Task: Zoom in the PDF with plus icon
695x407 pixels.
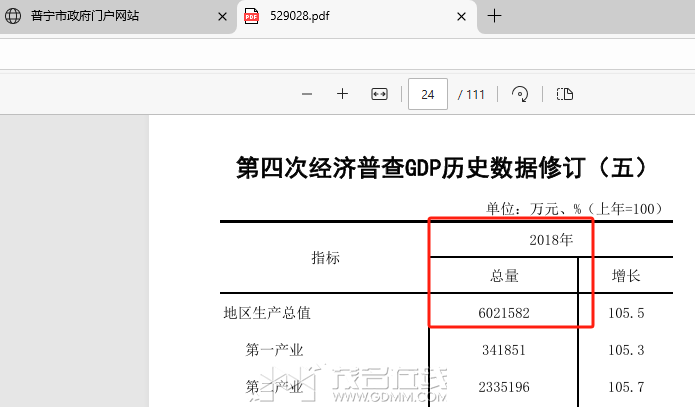Action: coord(342,94)
